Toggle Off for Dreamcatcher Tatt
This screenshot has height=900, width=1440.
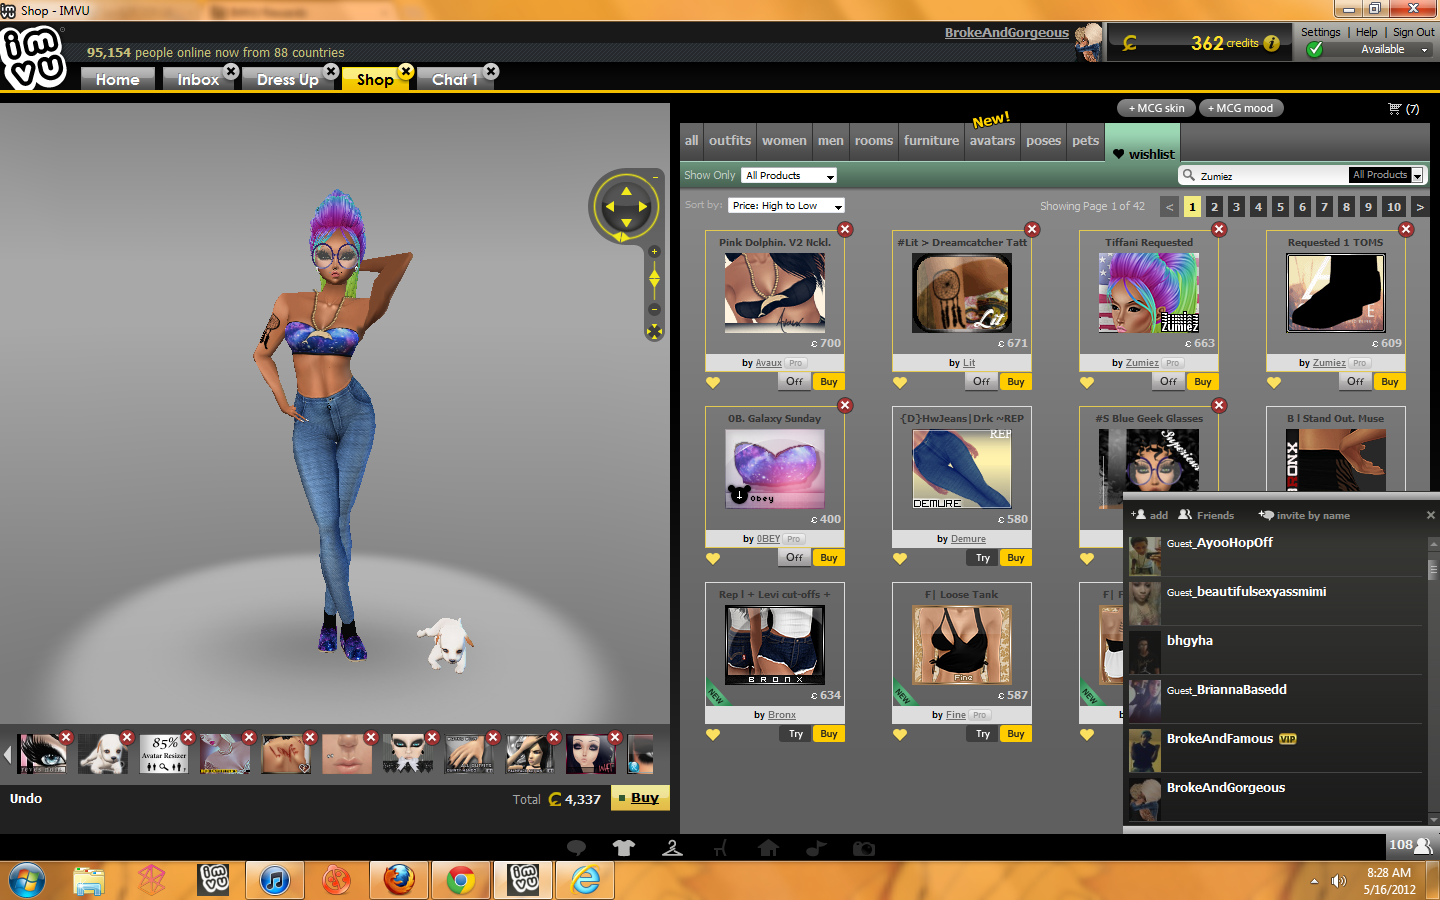tap(981, 381)
